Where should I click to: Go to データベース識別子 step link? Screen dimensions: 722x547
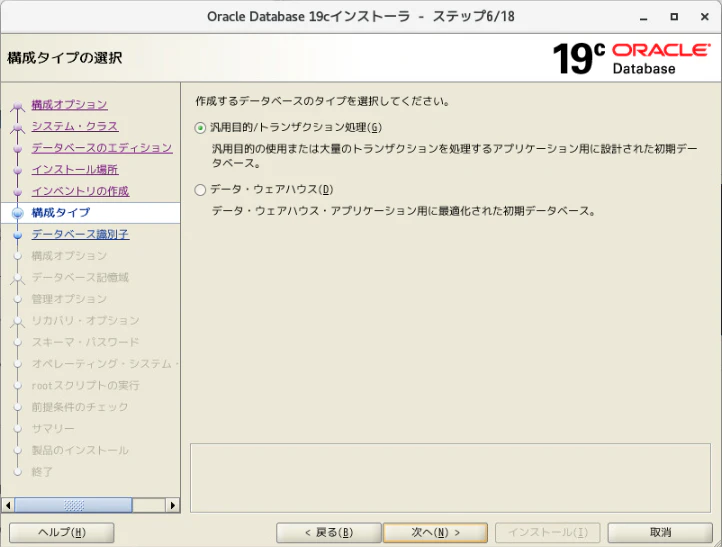(80, 234)
